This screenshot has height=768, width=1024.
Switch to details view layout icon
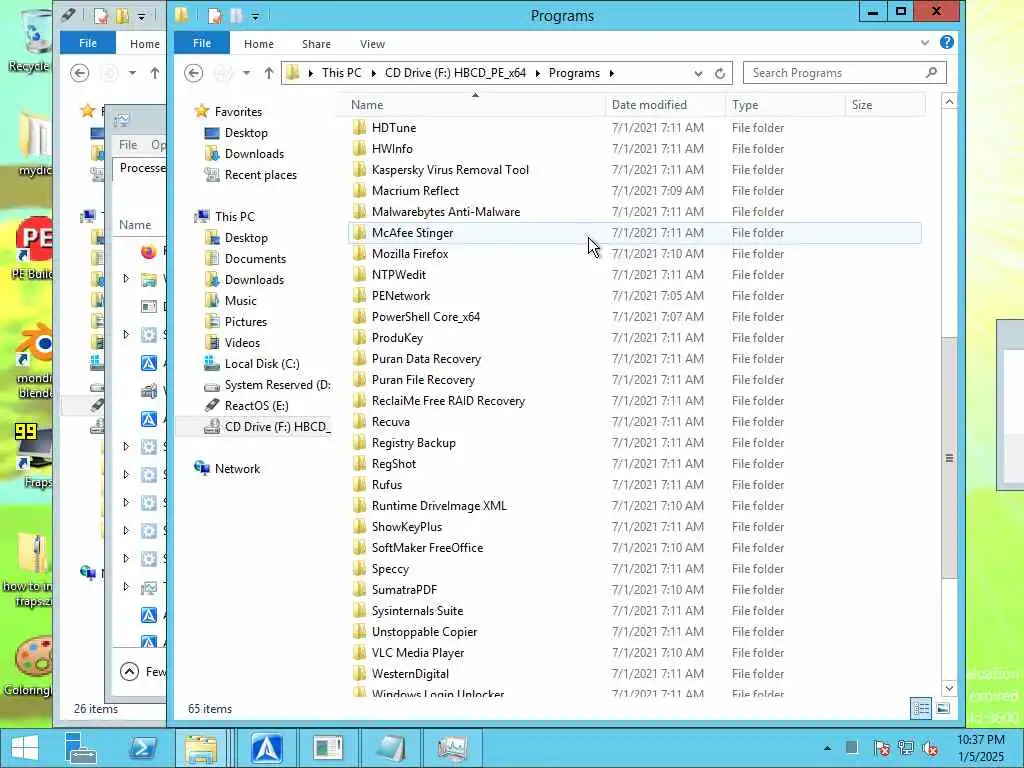click(x=921, y=709)
